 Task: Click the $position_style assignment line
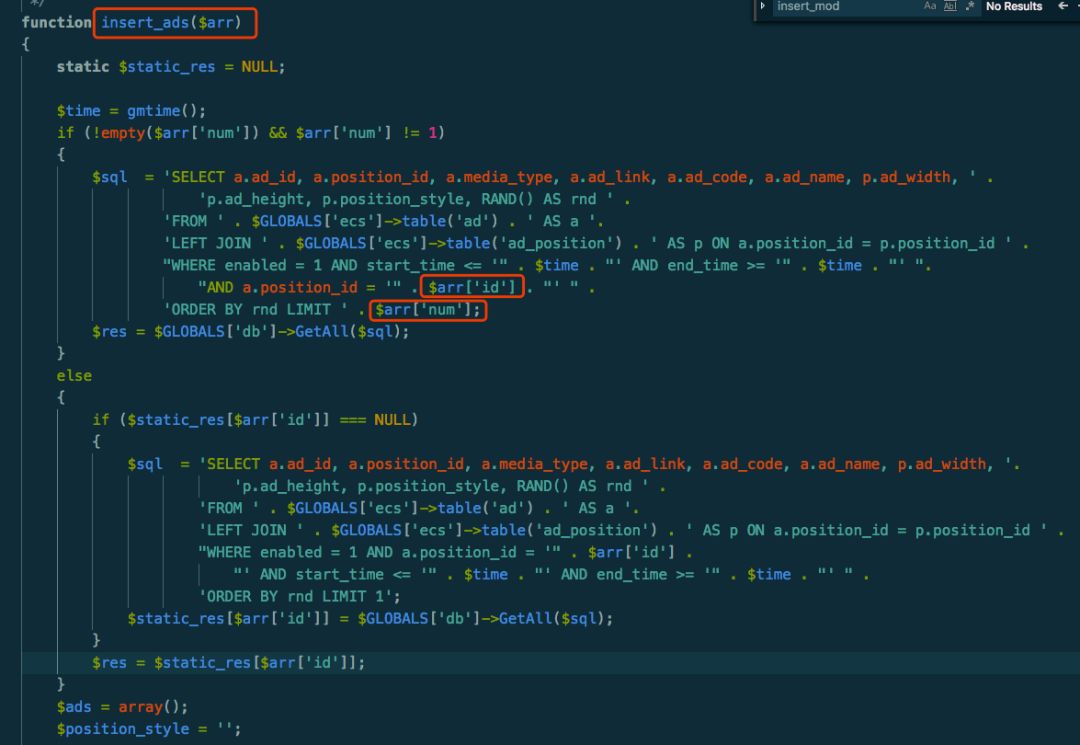coord(148,729)
